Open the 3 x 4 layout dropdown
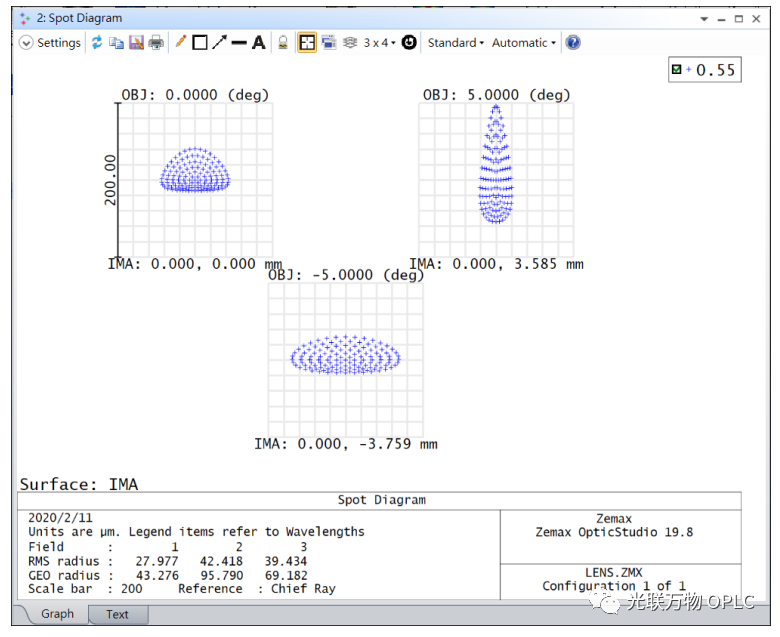The width and height of the screenshot is (780, 637). 379,43
